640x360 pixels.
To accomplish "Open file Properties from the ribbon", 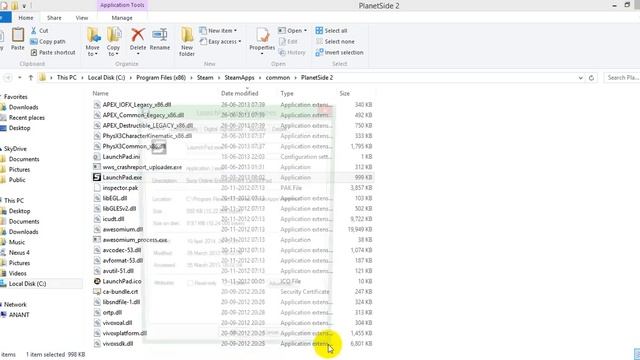I will pyautogui.click(x=262, y=41).
